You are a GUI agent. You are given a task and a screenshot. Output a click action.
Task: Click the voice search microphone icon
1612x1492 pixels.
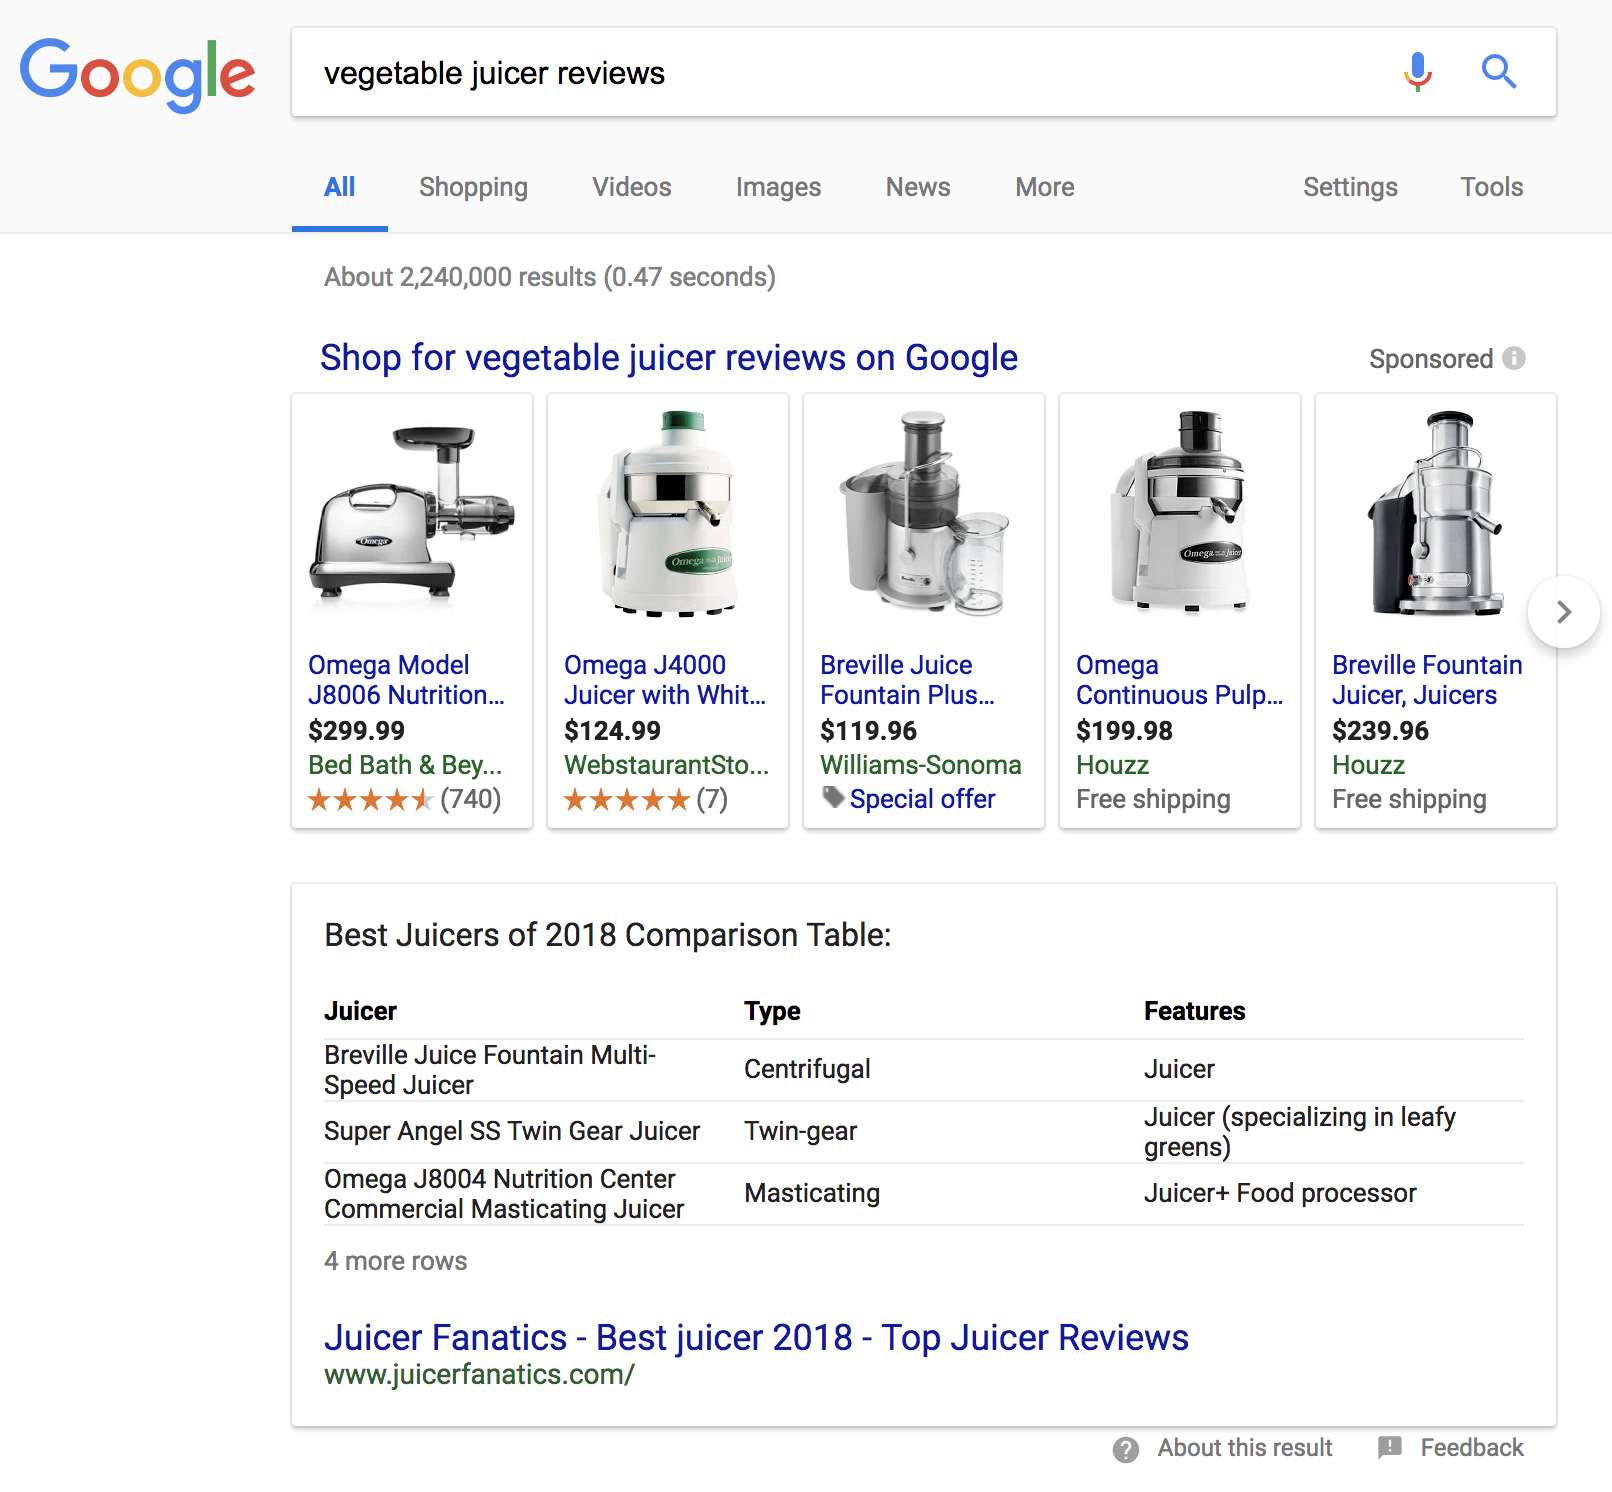(x=1417, y=72)
